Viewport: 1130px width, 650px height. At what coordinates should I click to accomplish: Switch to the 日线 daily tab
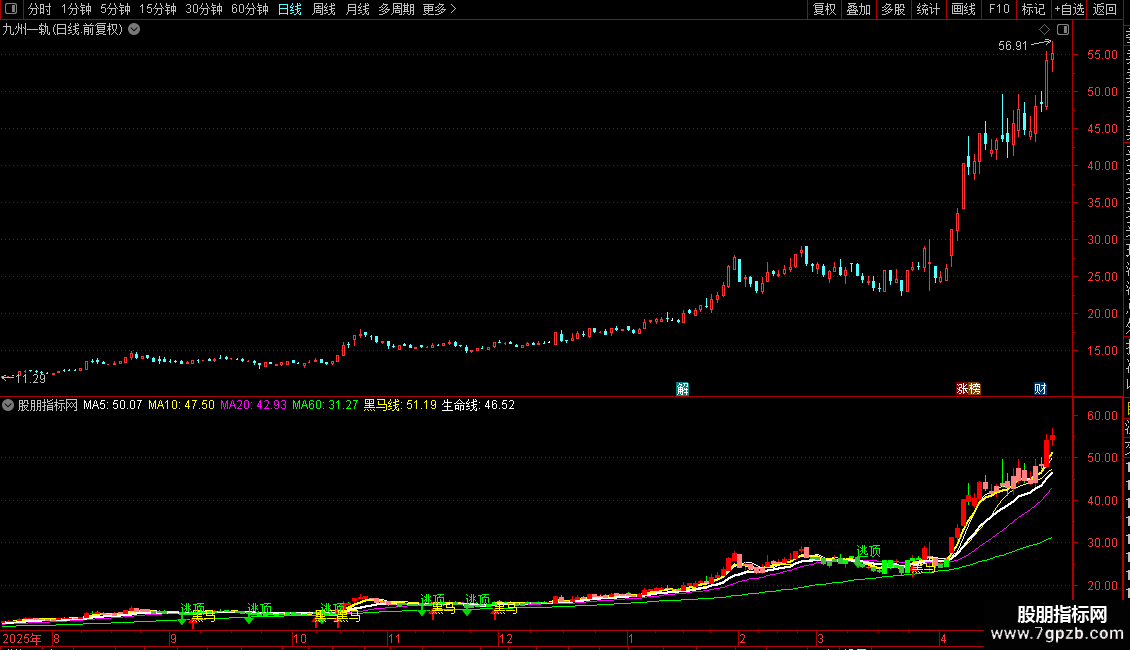coord(290,9)
